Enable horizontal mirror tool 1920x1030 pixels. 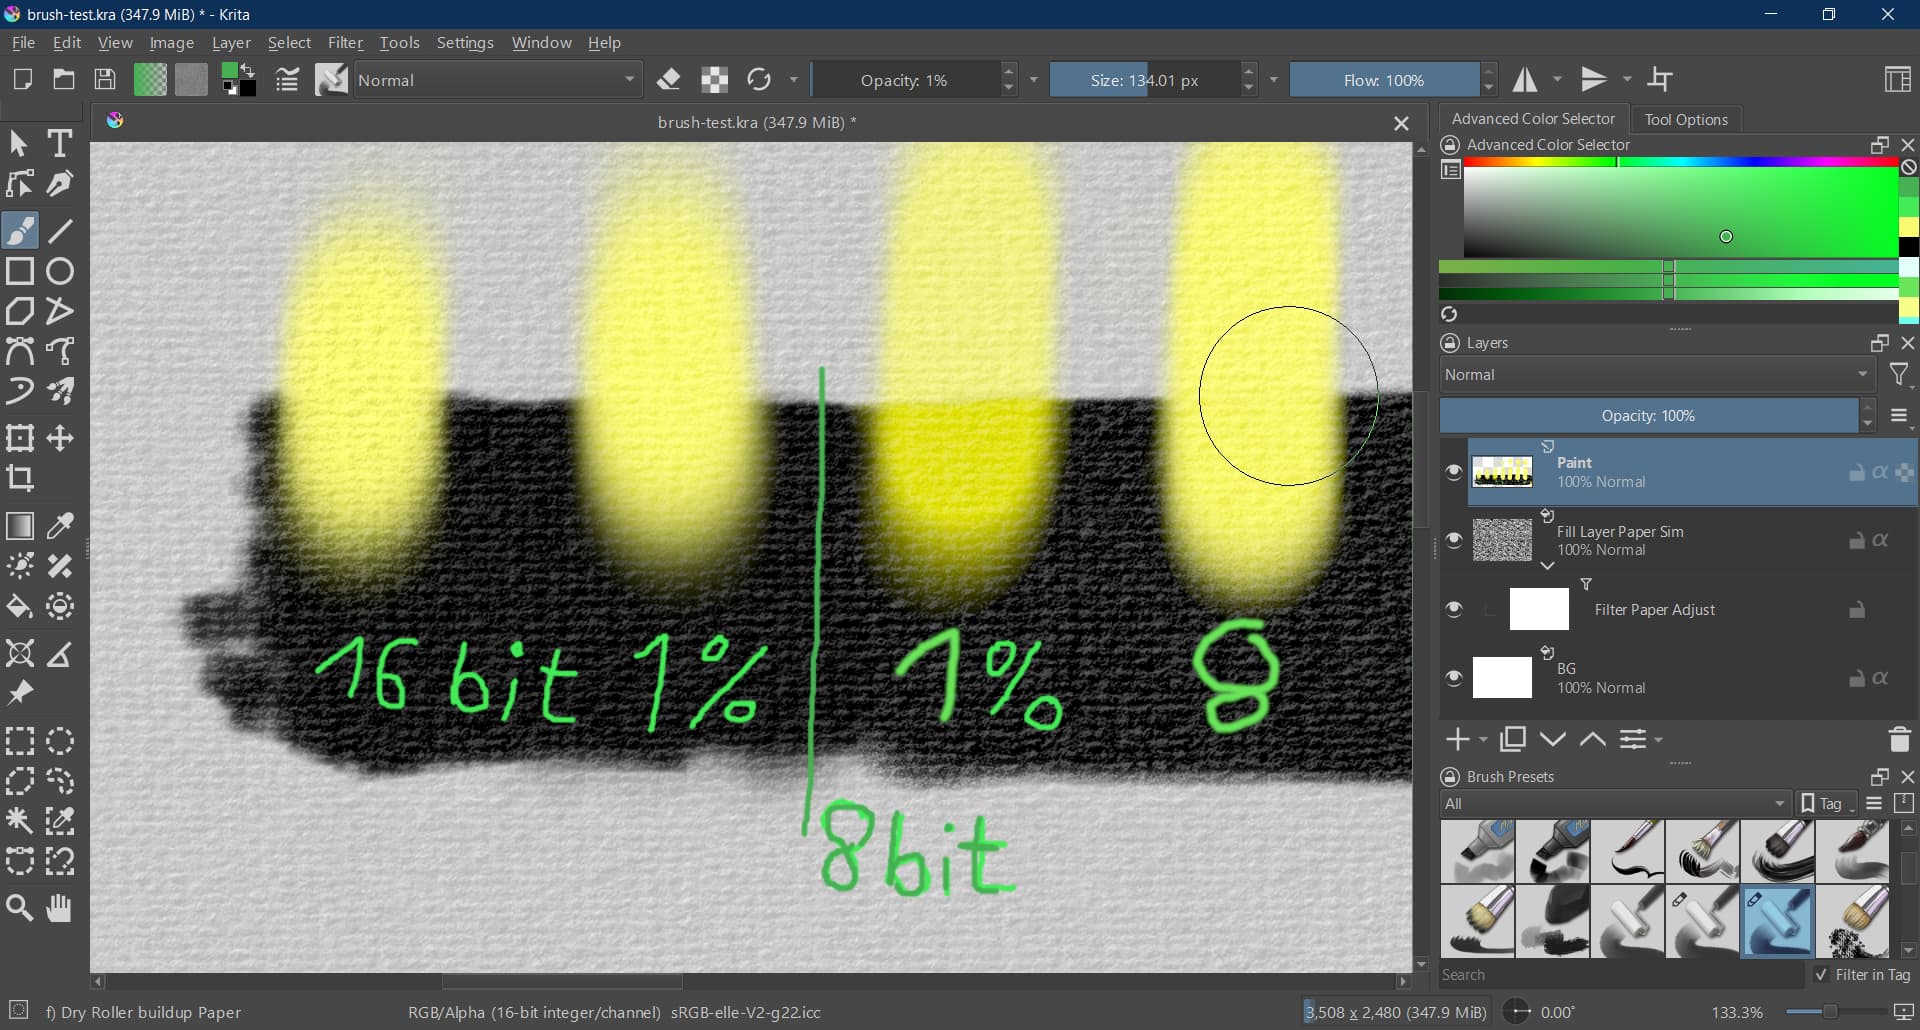click(x=1525, y=80)
